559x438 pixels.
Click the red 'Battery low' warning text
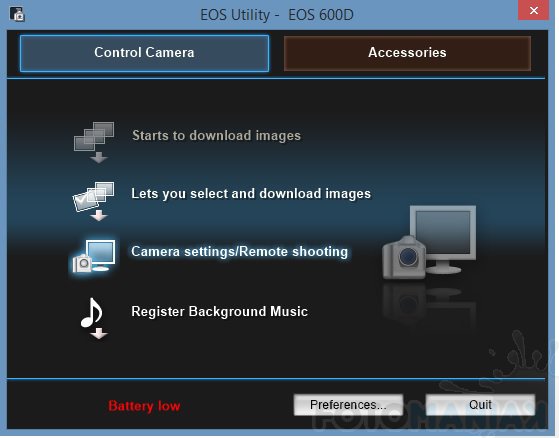[x=144, y=406]
